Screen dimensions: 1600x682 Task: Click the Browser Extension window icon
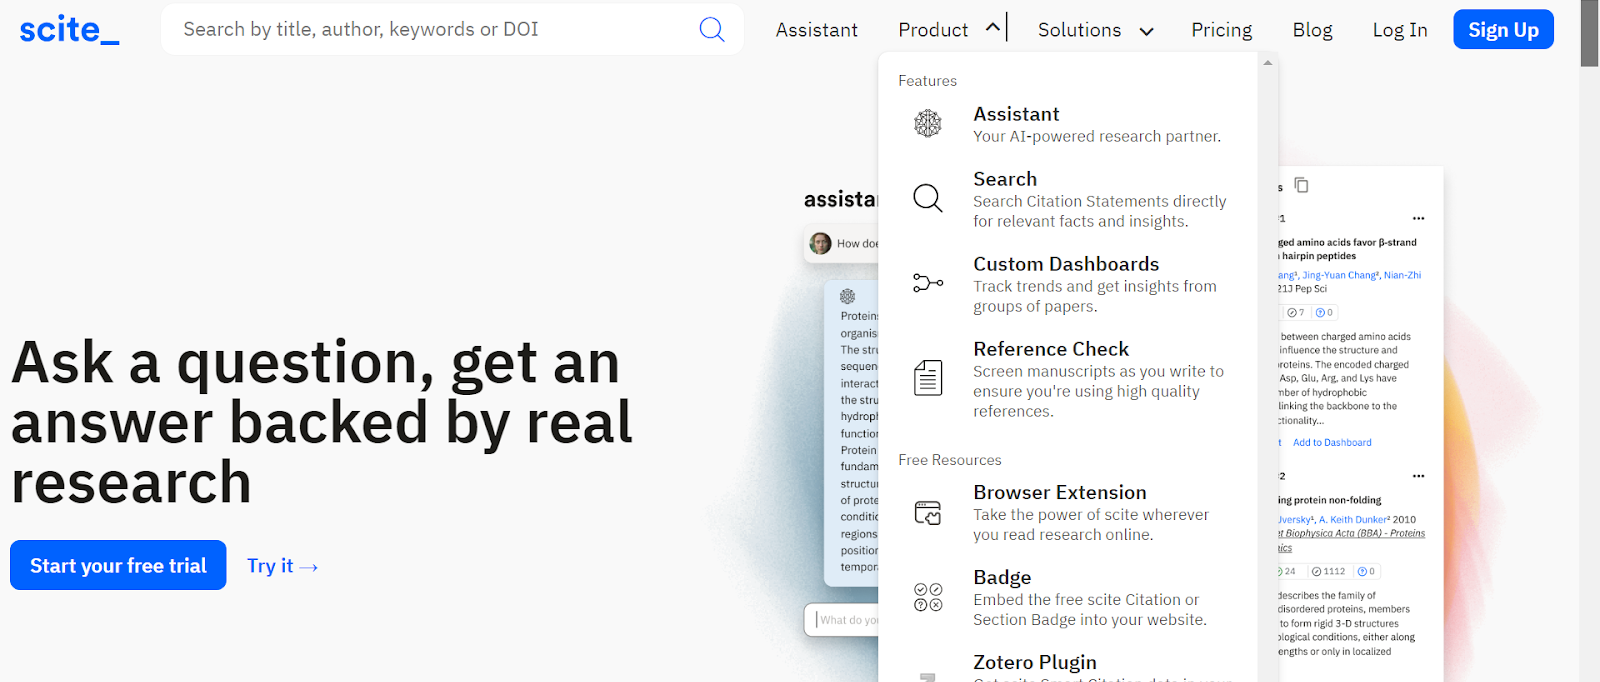pos(928,513)
